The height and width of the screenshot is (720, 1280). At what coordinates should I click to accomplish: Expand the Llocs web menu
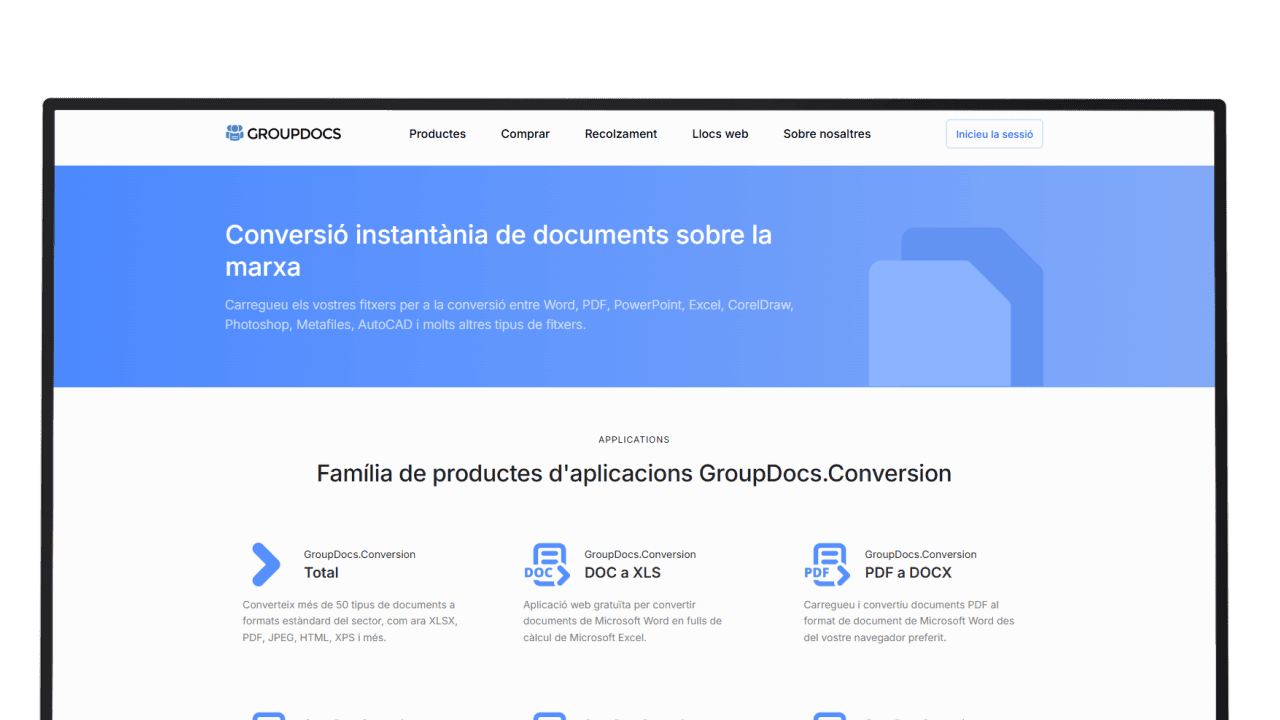pyautogui.click(x=720, y=134)
